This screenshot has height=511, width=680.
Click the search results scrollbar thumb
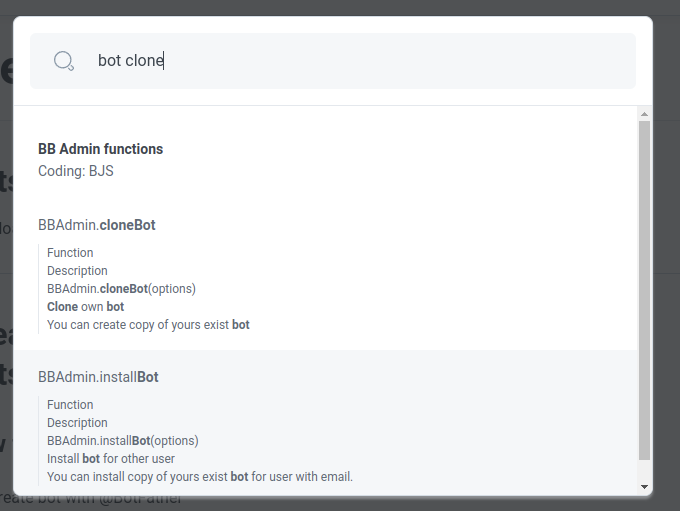click(x=644, y=290)
